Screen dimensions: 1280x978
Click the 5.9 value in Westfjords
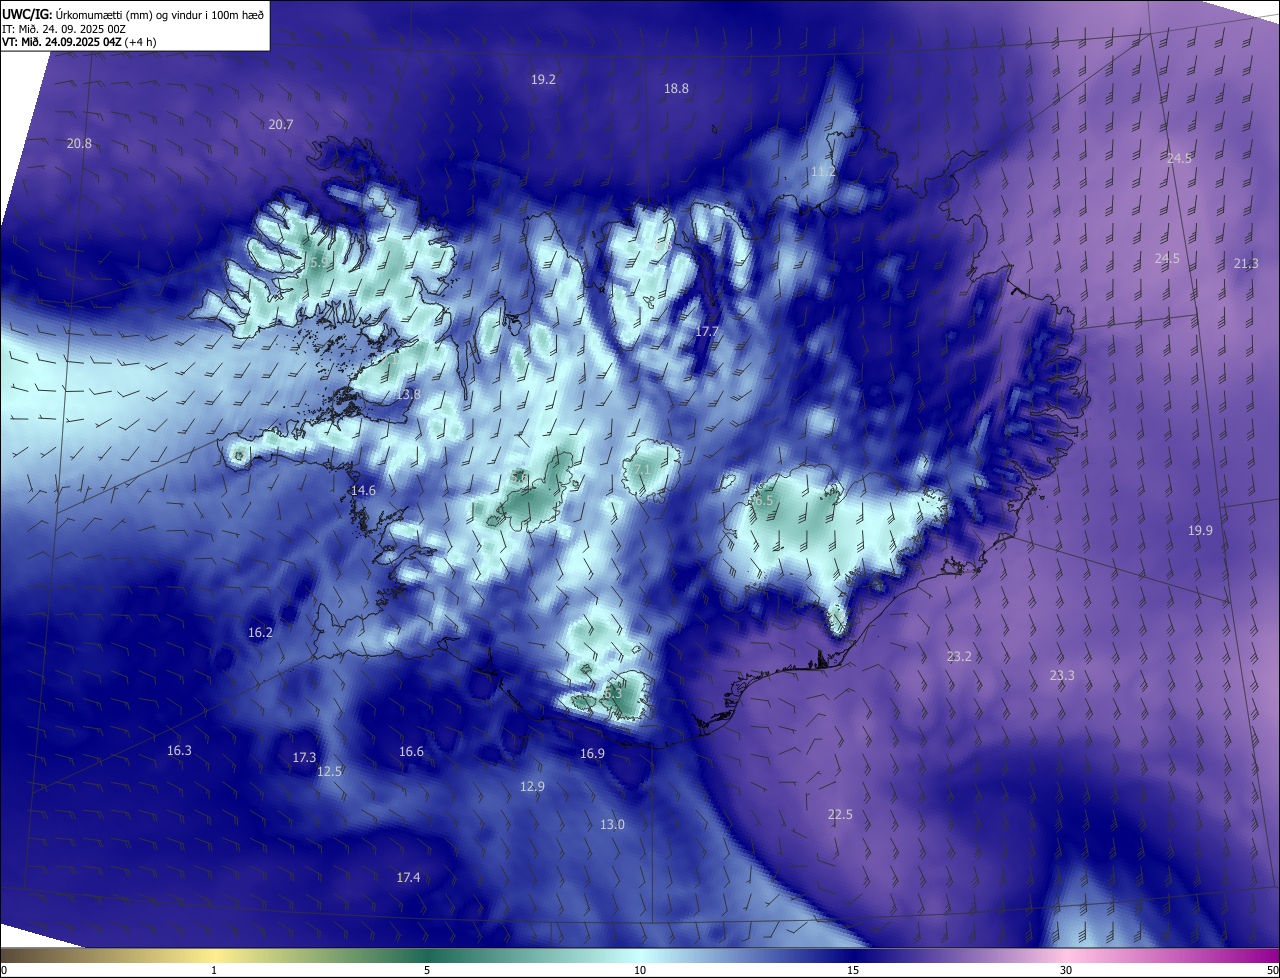tap(318, 262)
